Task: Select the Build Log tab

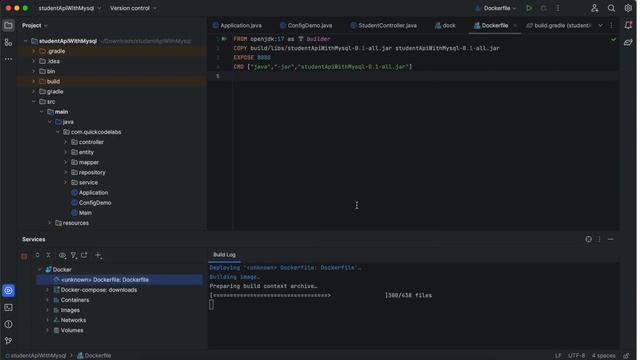Action: (225, 255)
